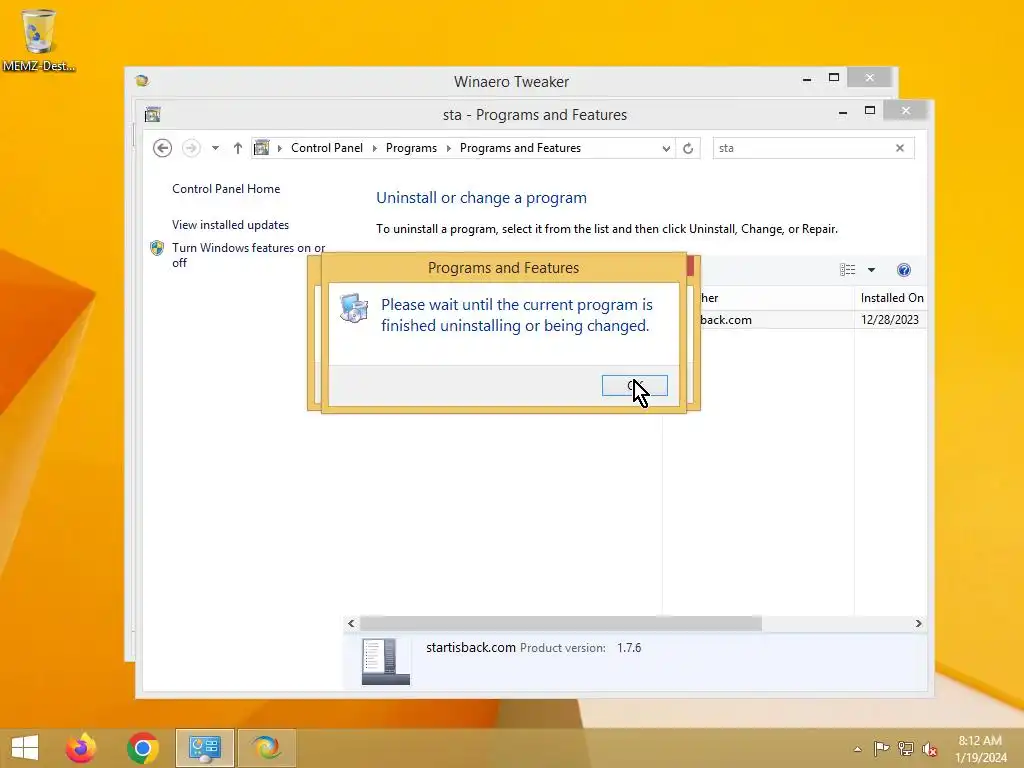The width and height of the screenshot is (1024, 768).
Task: Select the 12/28/2023 installed date cell
Action: pos(889,319)
